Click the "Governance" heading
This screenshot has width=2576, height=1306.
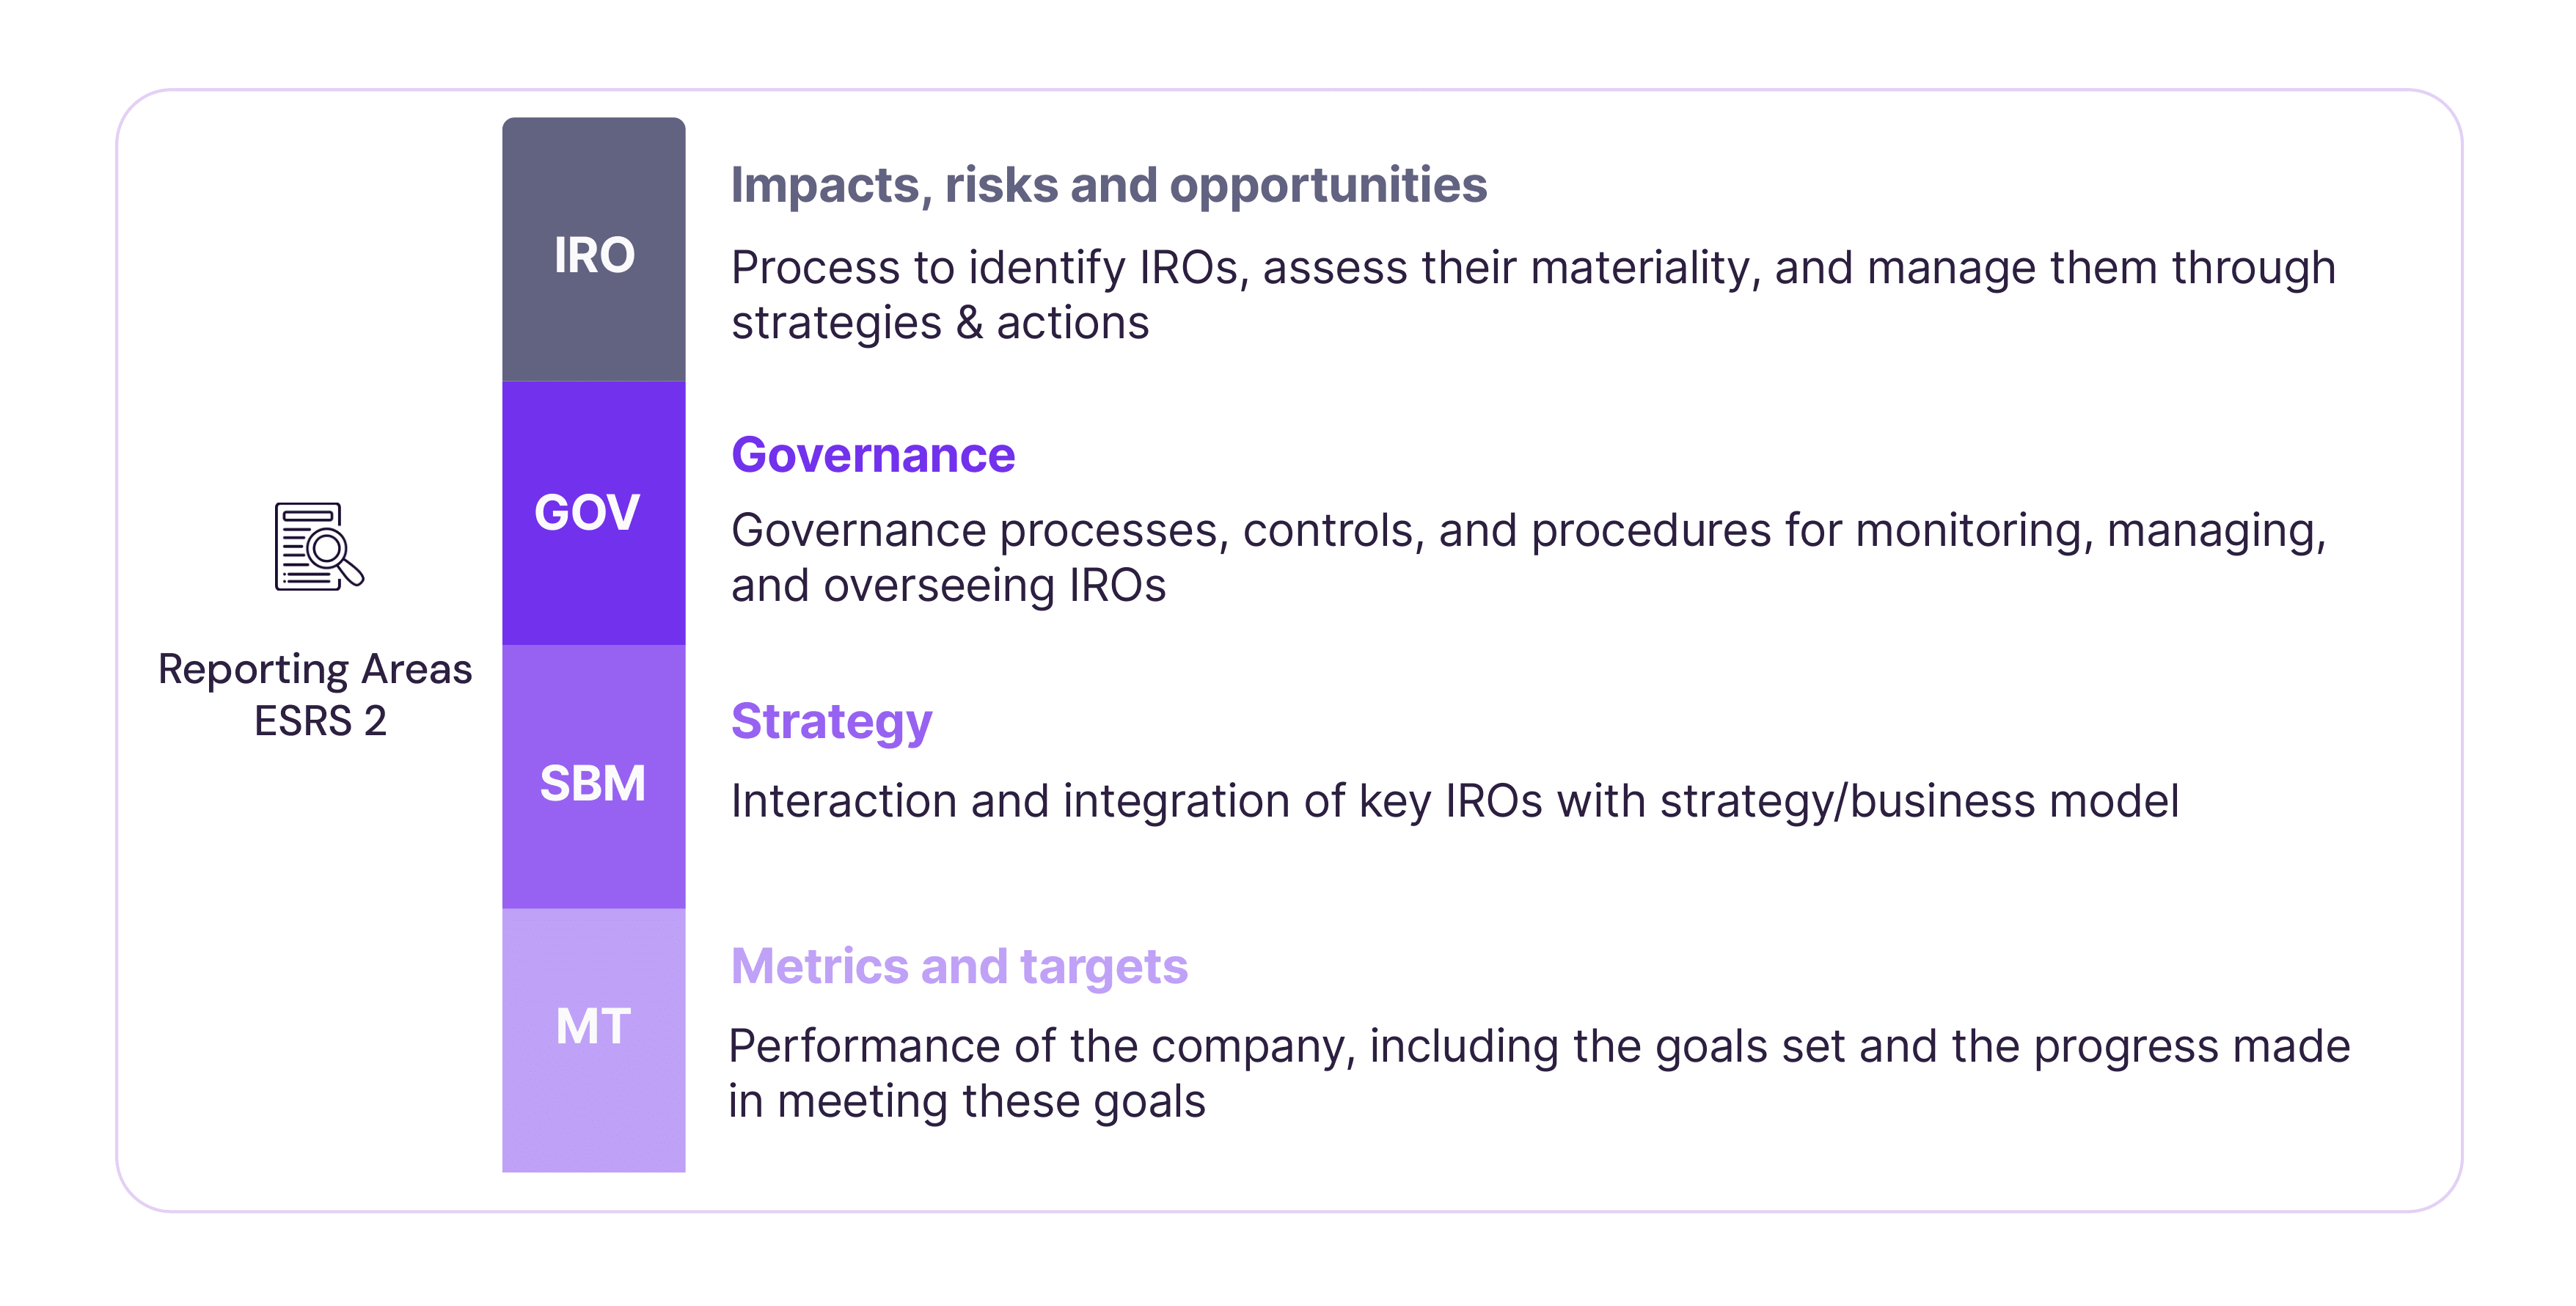click(x=873, y=455)
